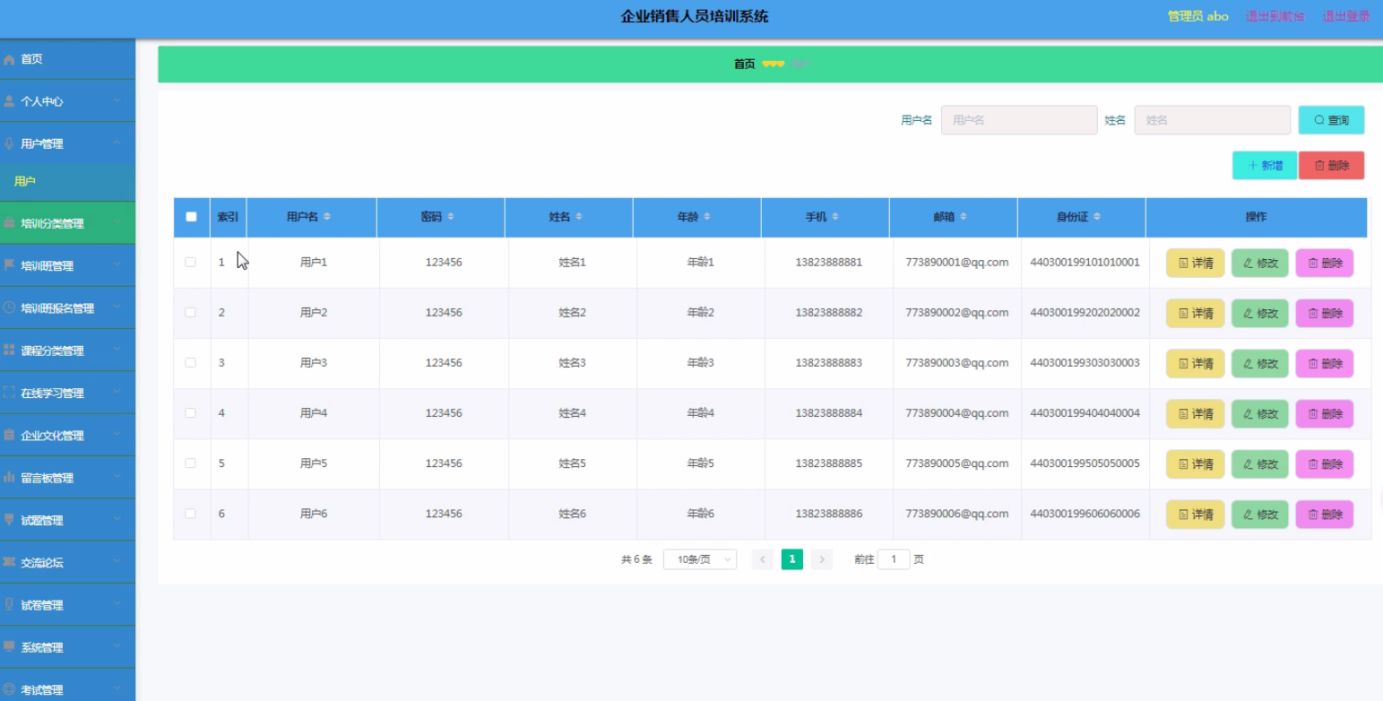Collapse 用户管理 sidebar chevron
The height and width of the screenshot is (701, 1383).
(x=118, y=144)
